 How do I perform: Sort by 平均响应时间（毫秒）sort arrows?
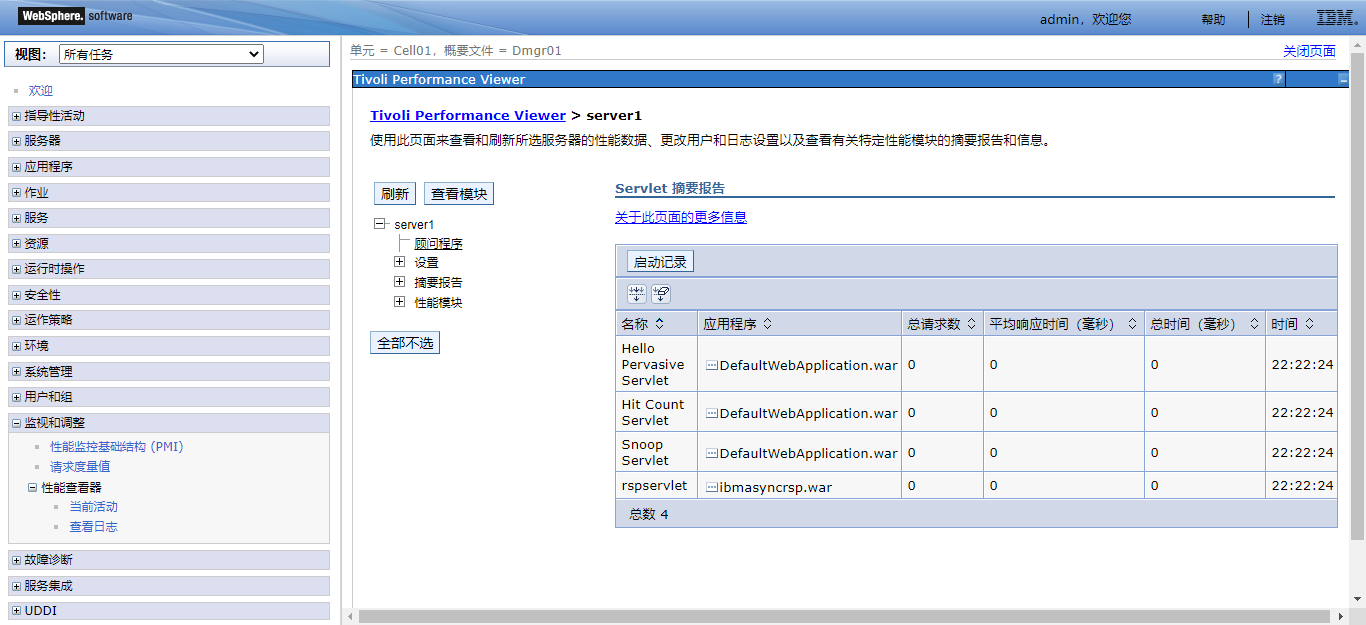tap(1132, 324)
